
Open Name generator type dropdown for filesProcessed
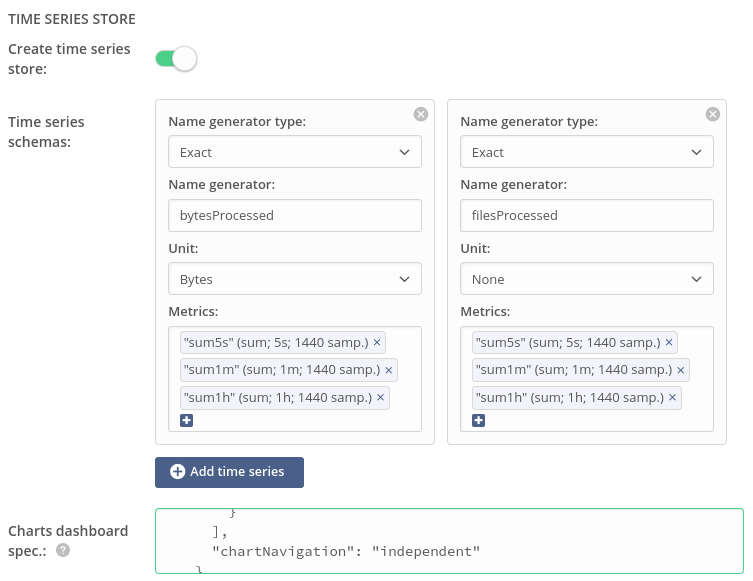click(x=587, y=152)
